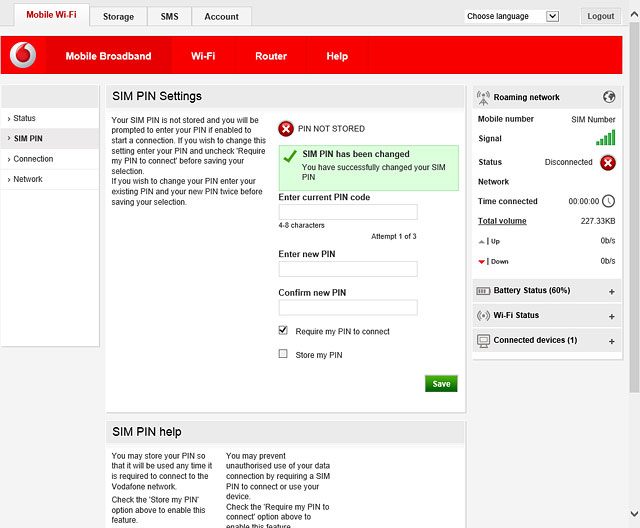Click the Wi-Fi Status signal icon
The width and height of the screenshot is (640, 528).
483,315
